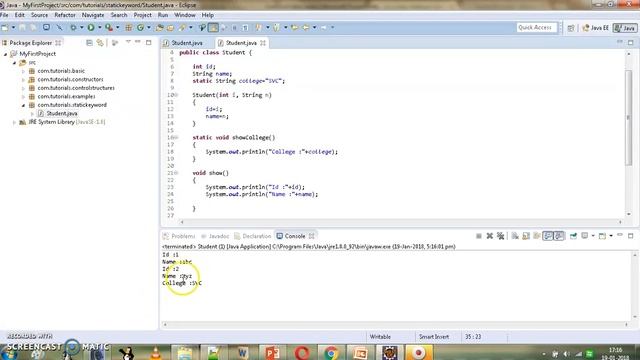
Task: Click the Clear Console icon
Action: point(515,236)
